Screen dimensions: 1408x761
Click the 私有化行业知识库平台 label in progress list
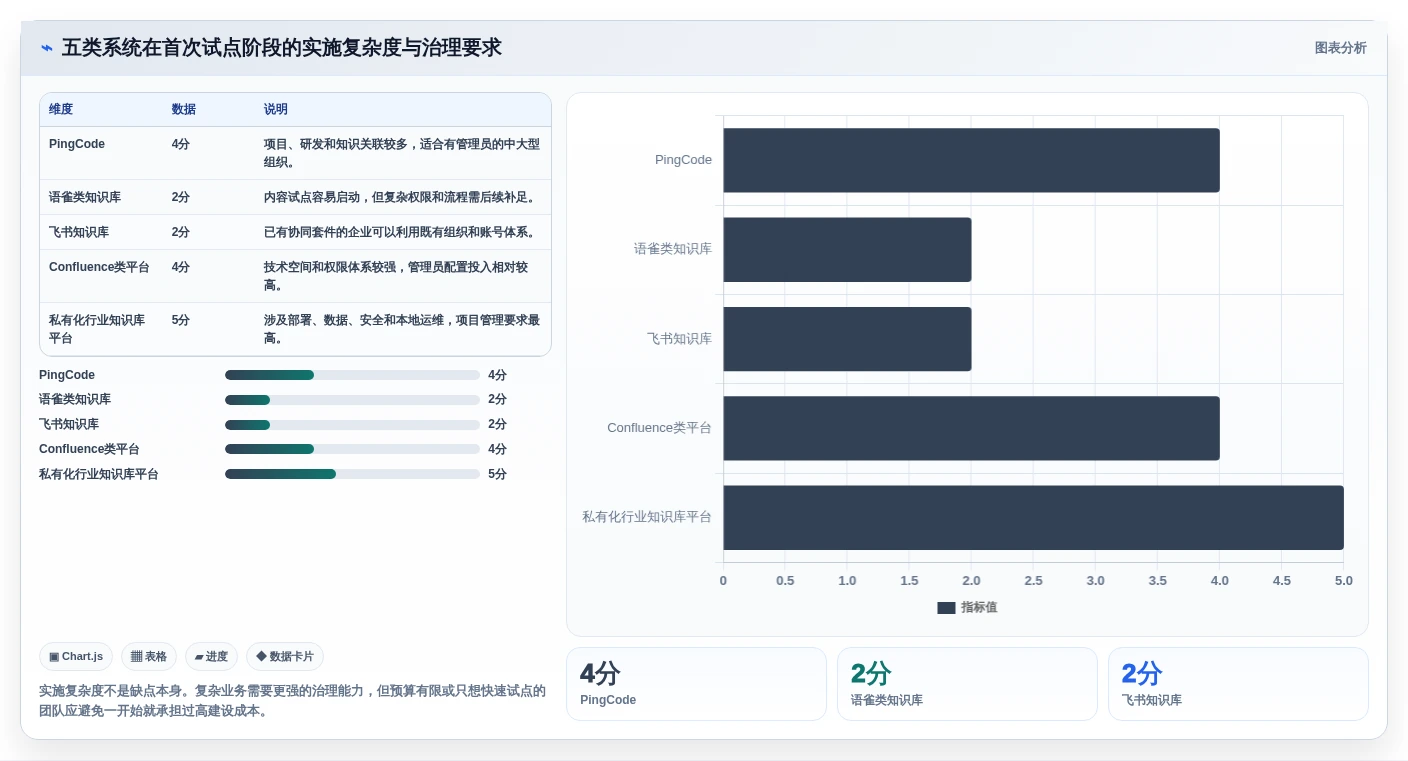pyautogui.click(x=99, y=474)
